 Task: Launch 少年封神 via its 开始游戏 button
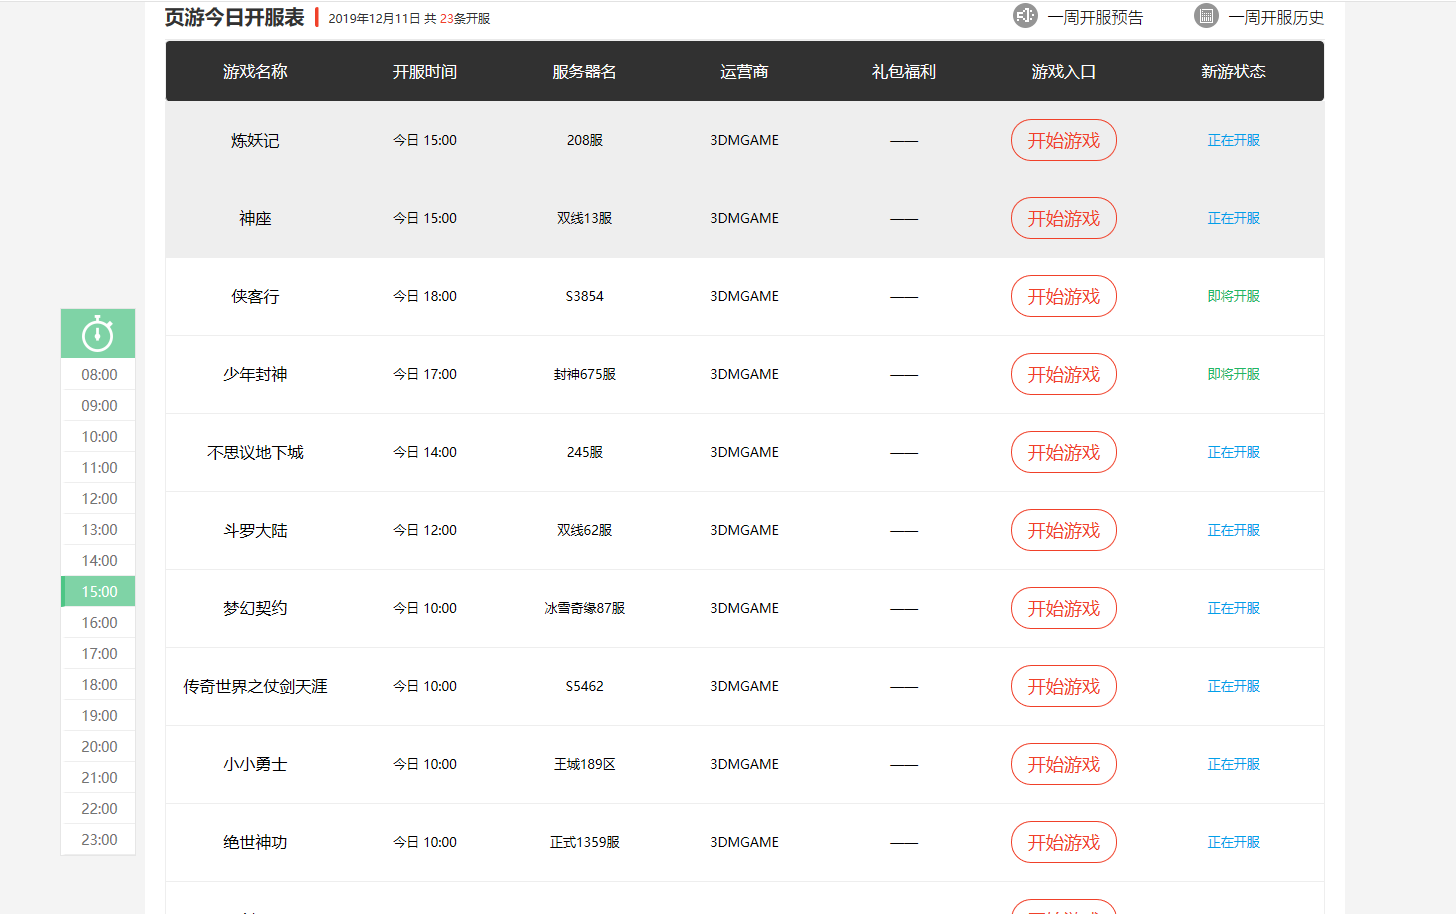coord(1064,374)
